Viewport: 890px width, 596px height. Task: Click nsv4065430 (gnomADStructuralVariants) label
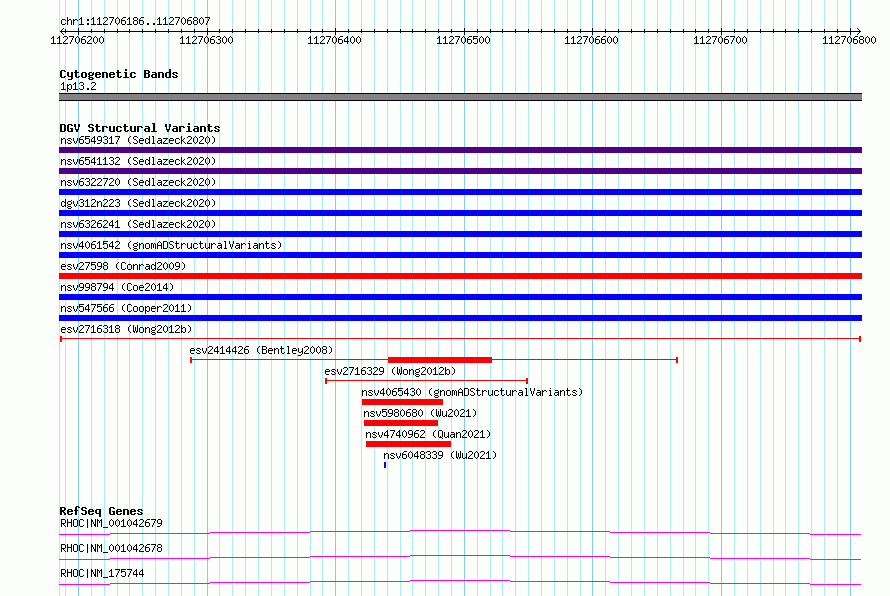(x=472, y=392)
